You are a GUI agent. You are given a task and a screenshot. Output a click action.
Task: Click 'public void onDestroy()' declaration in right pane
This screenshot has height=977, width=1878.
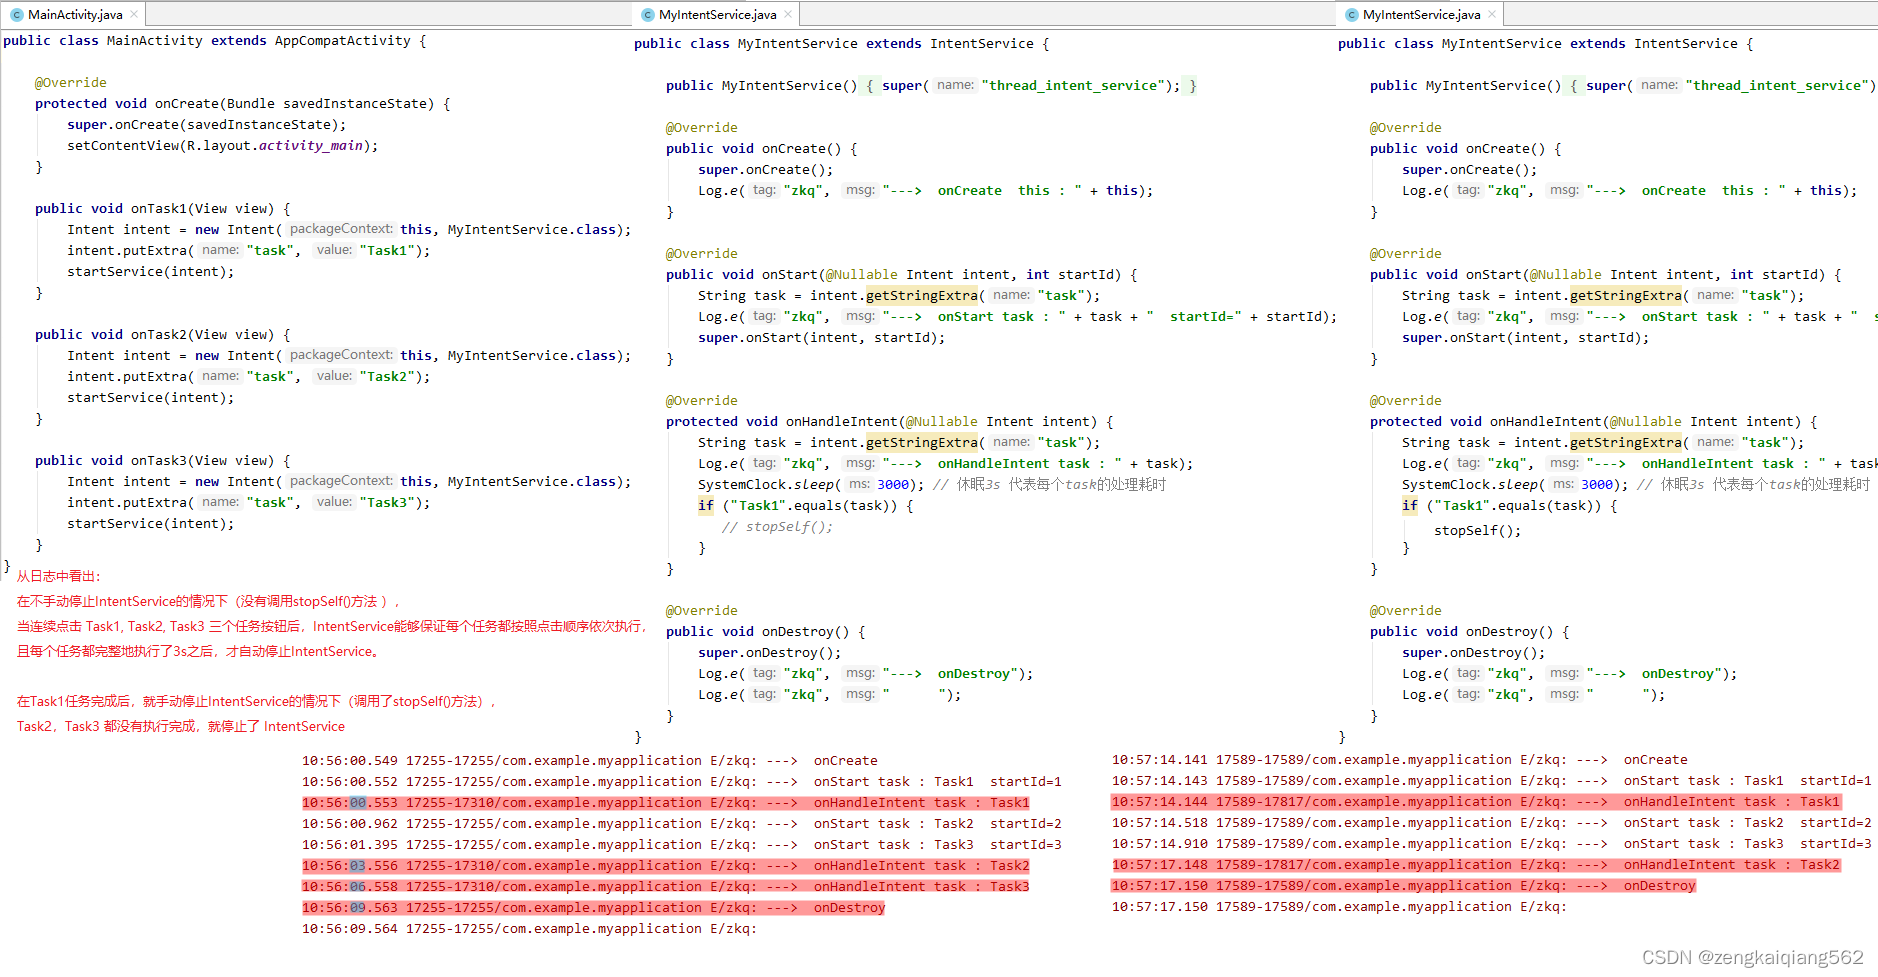[x=1470, y=632]
